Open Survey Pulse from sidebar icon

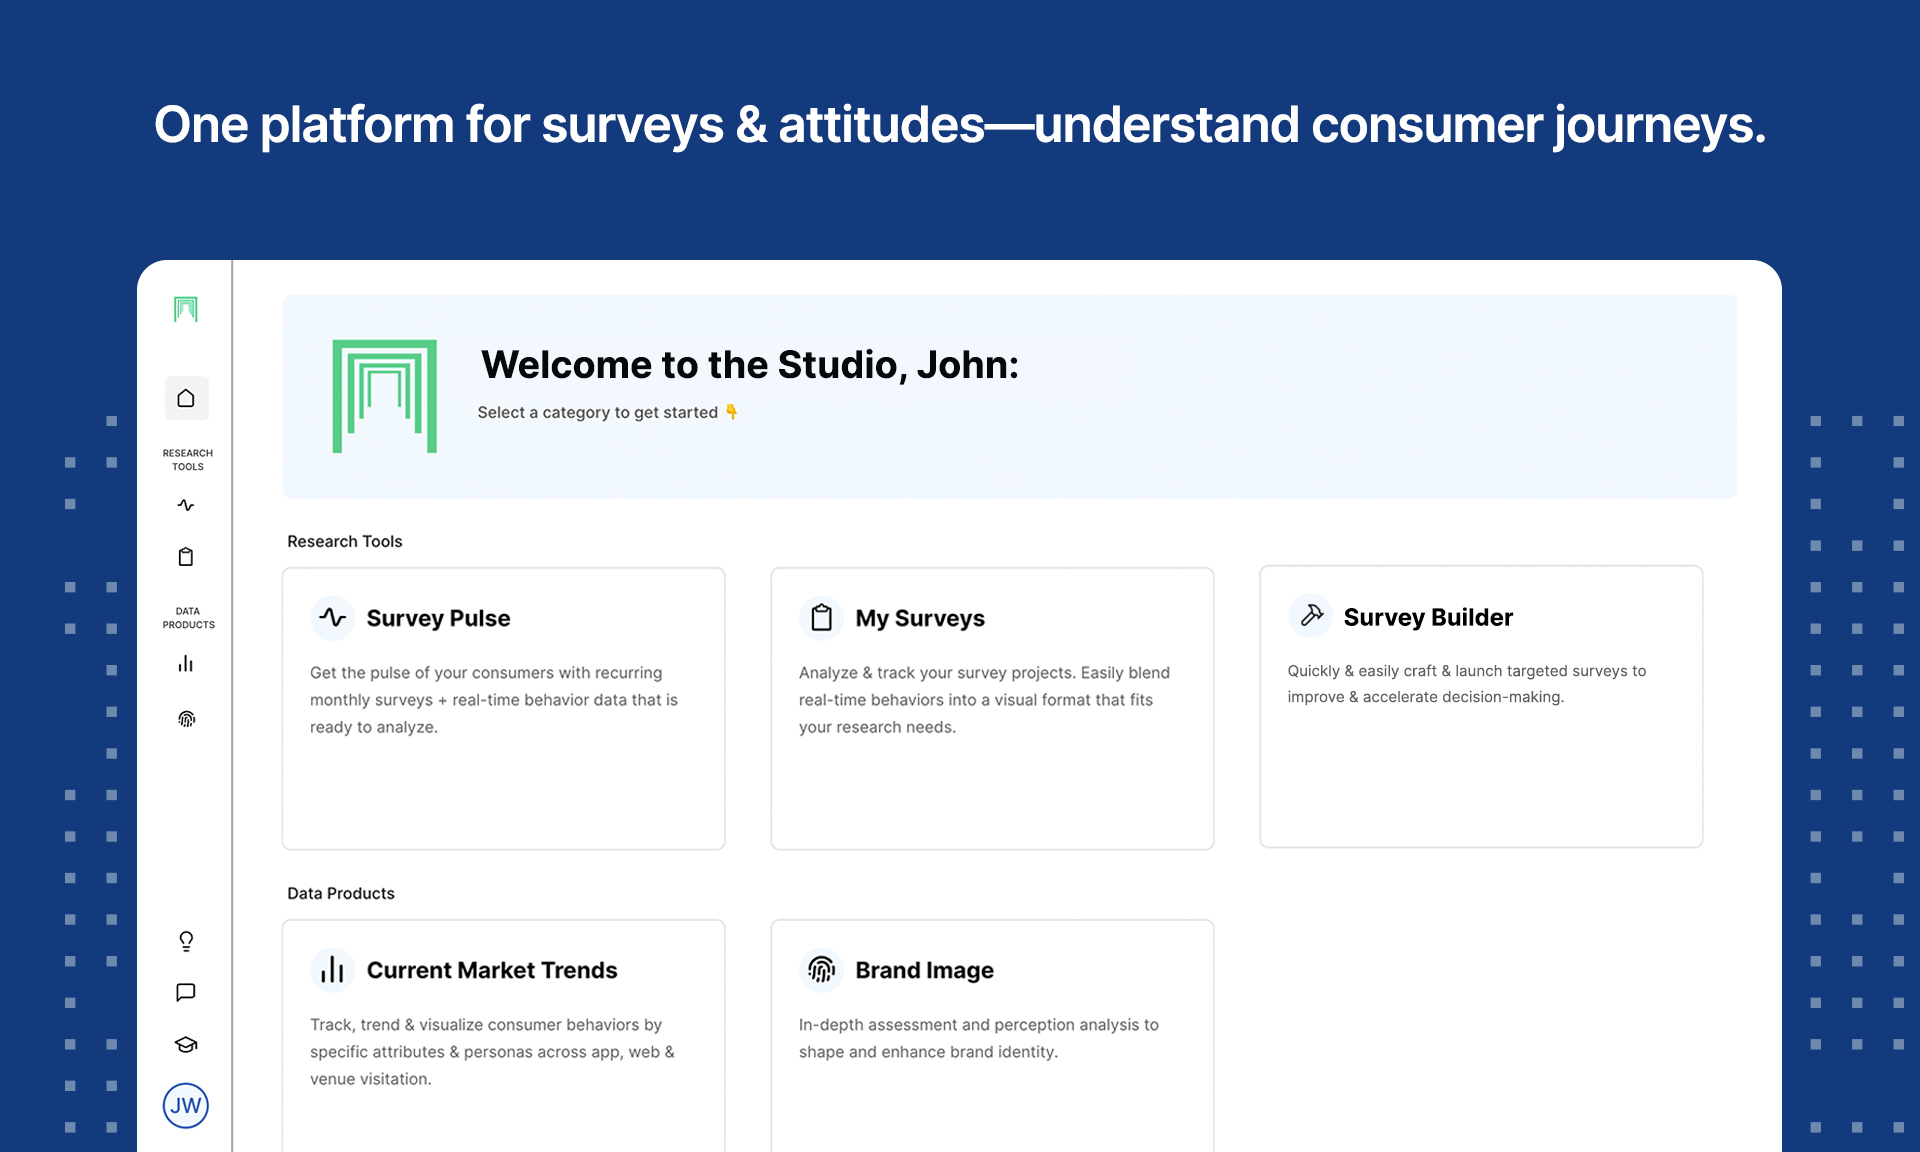pyautogui.click(x=186, y=505)
